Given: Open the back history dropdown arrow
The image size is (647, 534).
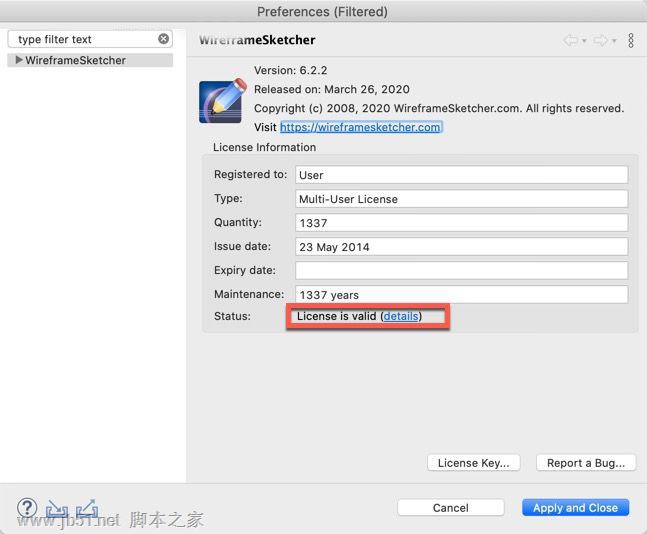Looking at the screenshot, I should (584, 41).
